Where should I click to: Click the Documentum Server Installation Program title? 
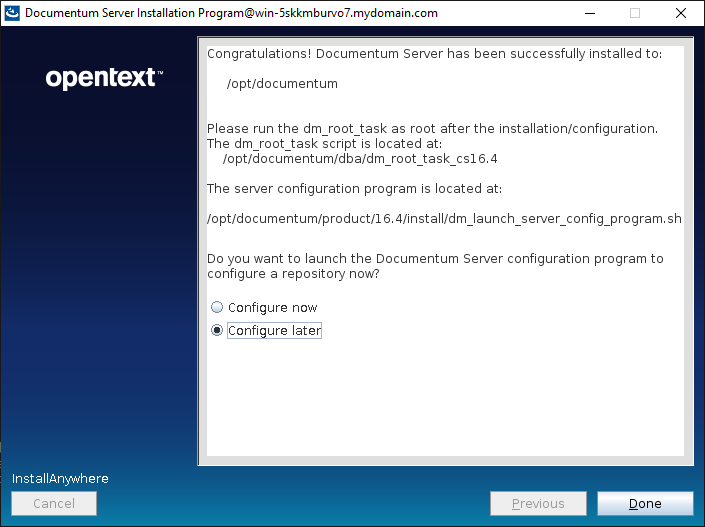[230, 13]
